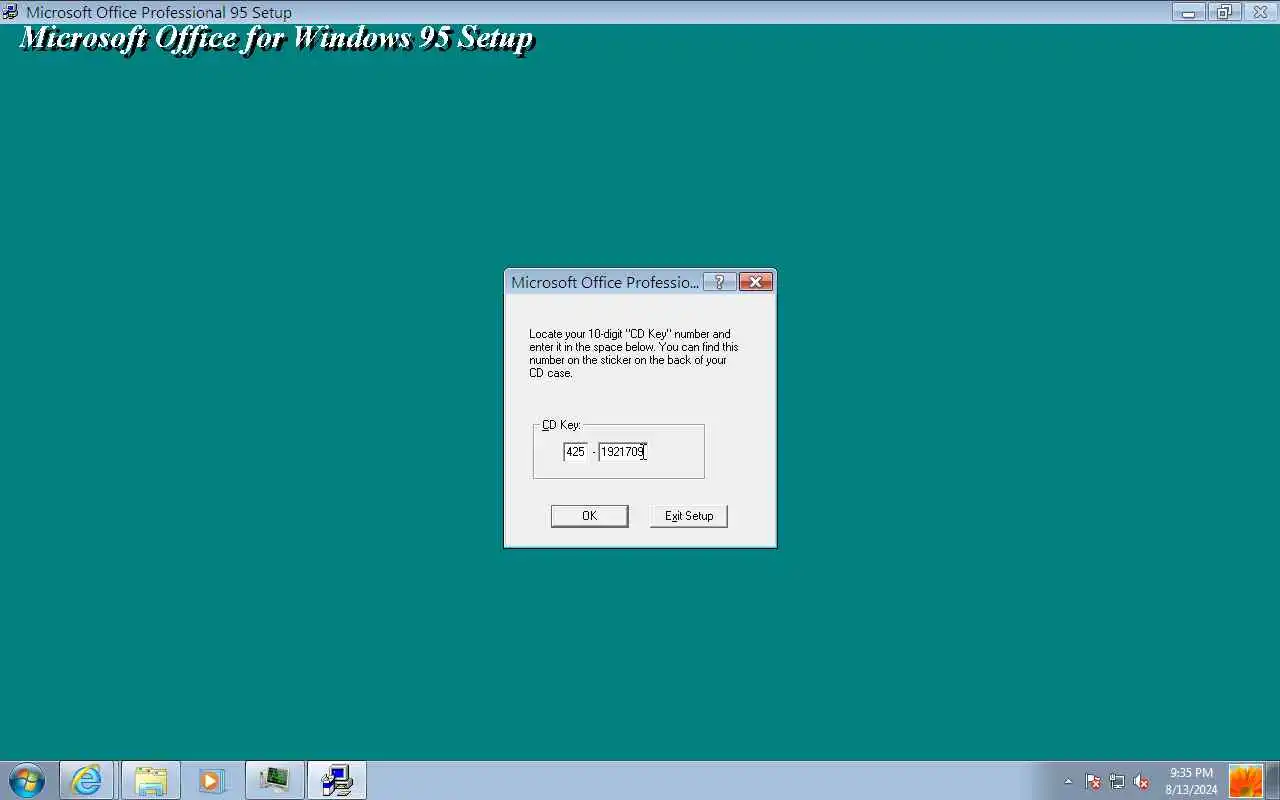Open Windows Media Player from taskbar
Image resolution: width=1280 pixels, height=800 pixels.
pos(211,780)
